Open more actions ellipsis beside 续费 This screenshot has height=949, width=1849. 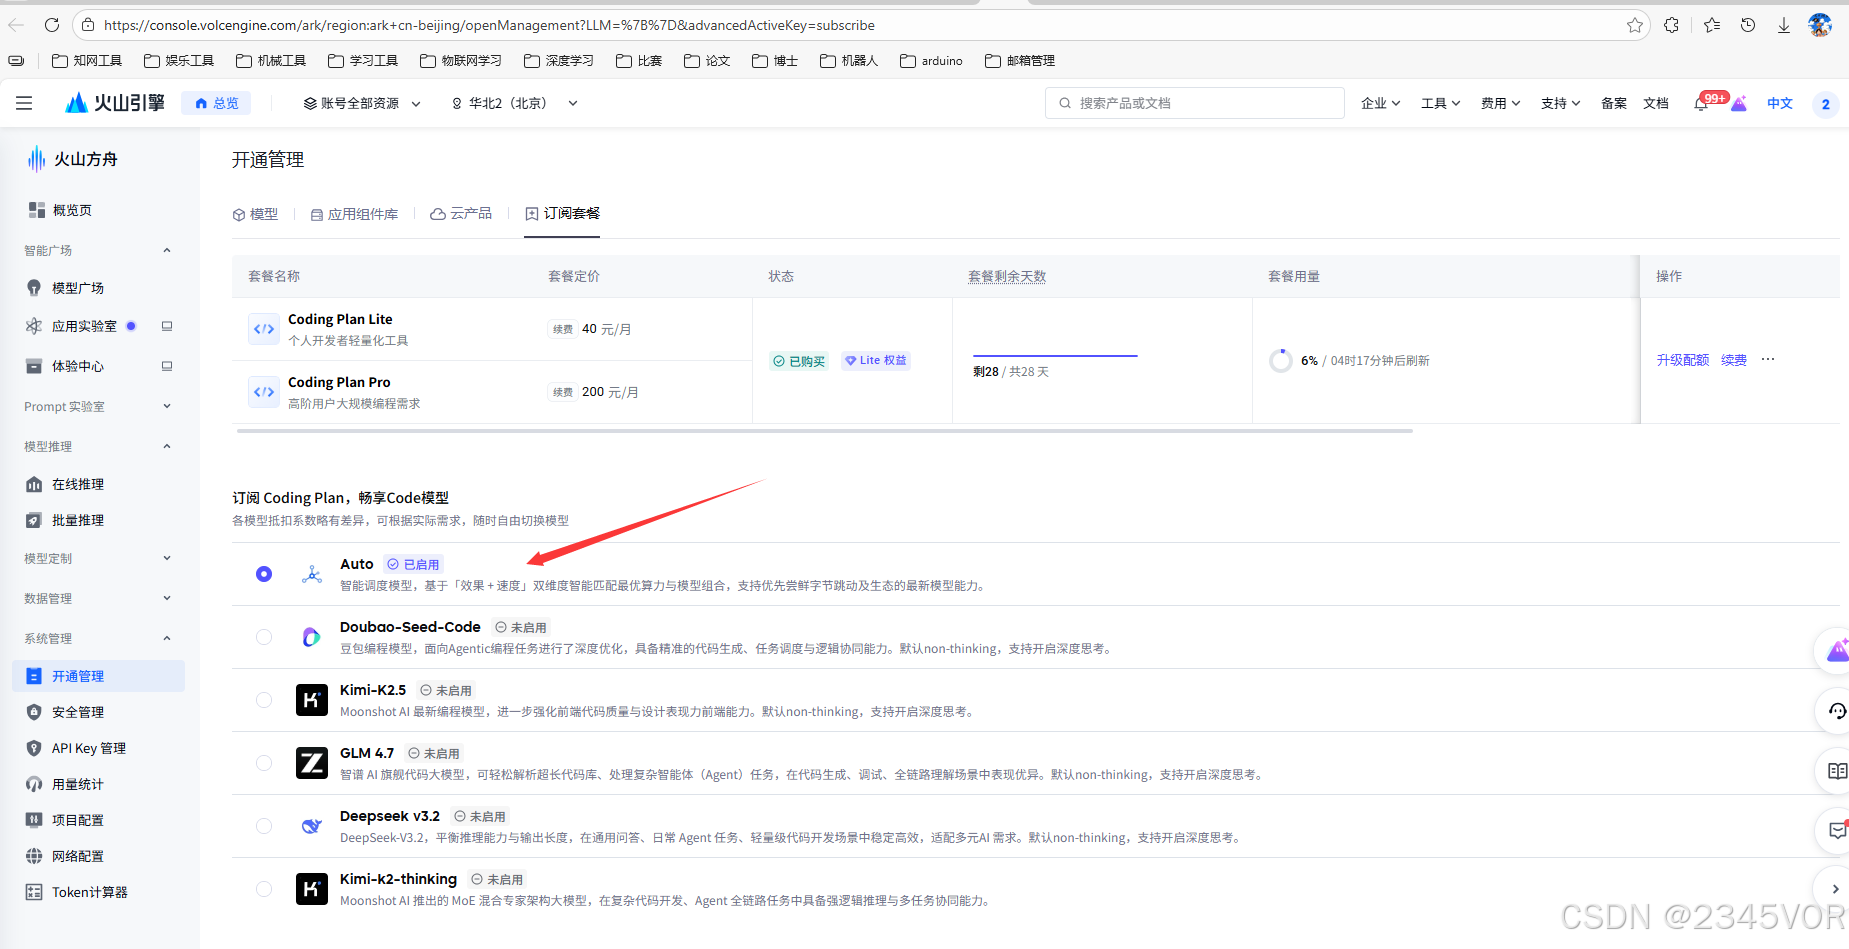(1768, 359)
